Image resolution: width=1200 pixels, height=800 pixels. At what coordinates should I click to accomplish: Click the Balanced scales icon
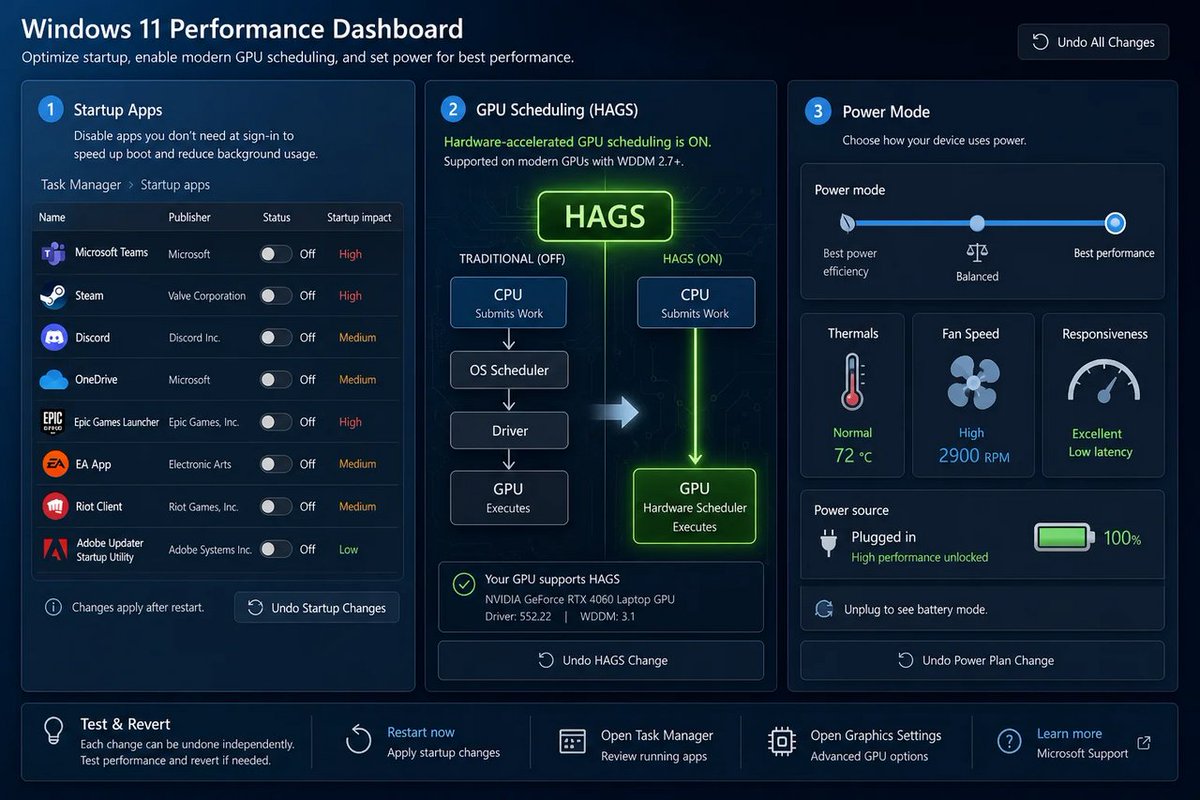click(977, 251)
